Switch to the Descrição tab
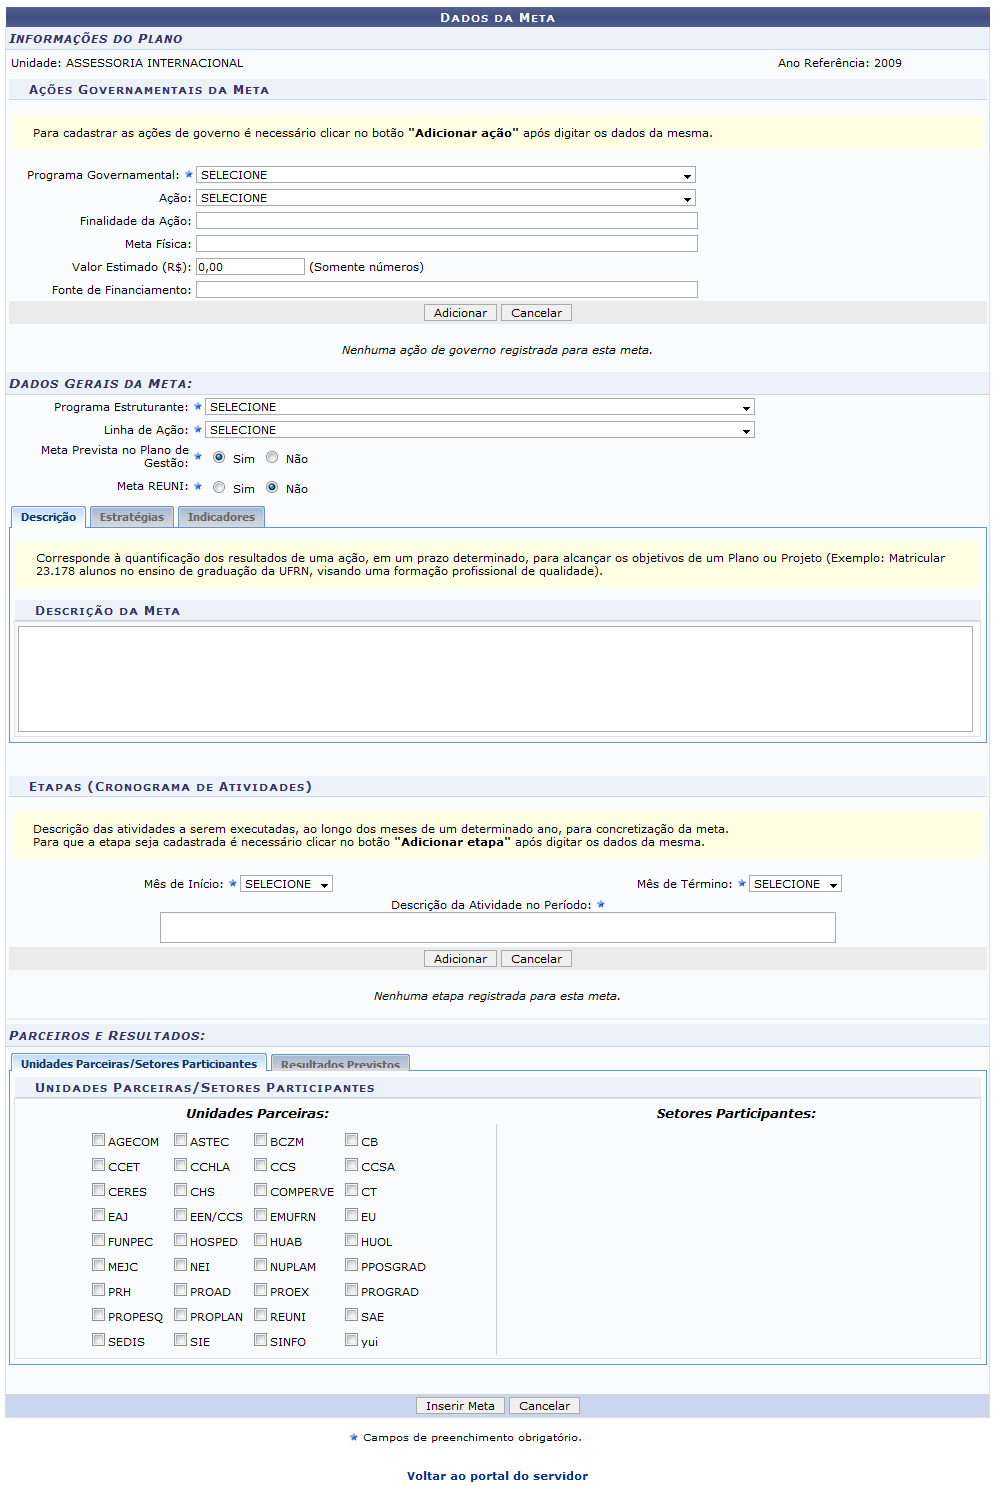 48,517
